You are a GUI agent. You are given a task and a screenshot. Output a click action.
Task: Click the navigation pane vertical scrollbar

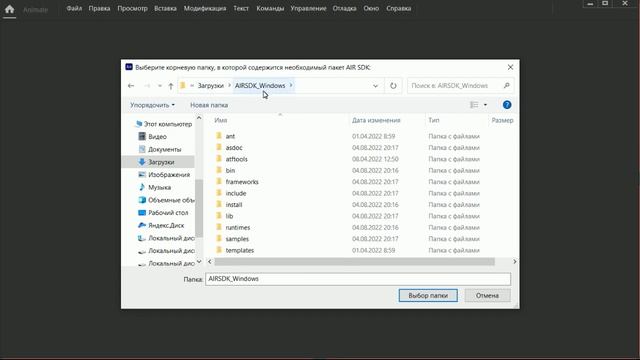[x=199, y=208]
